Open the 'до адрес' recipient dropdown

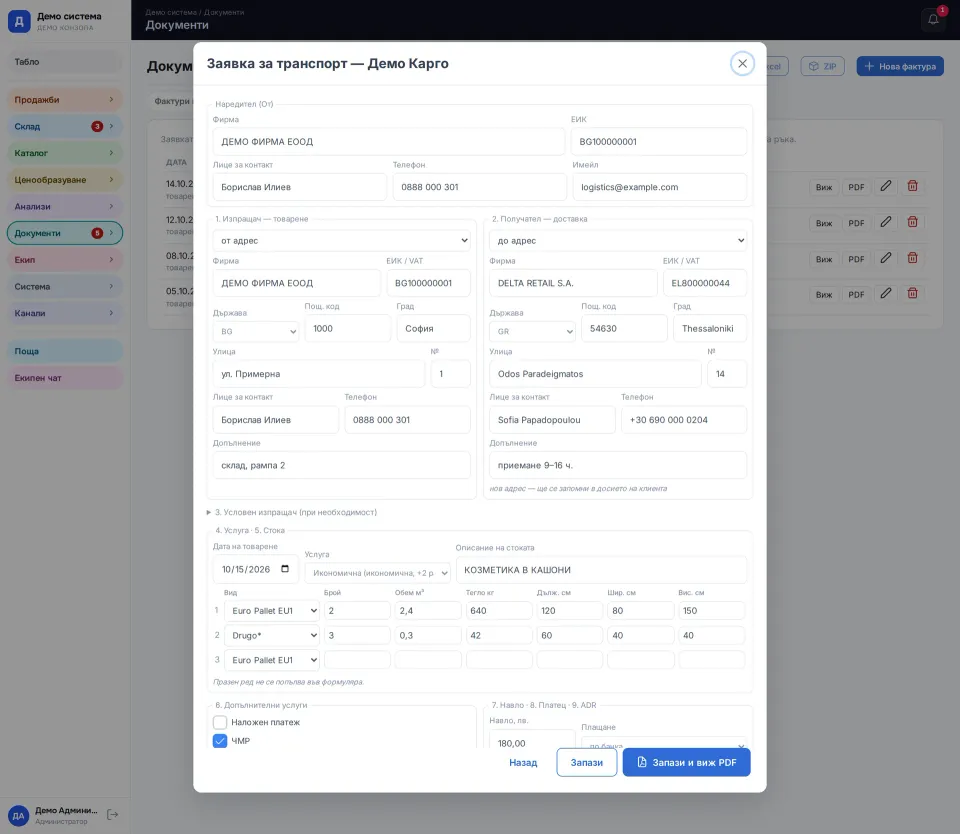[x=618, y=241]
